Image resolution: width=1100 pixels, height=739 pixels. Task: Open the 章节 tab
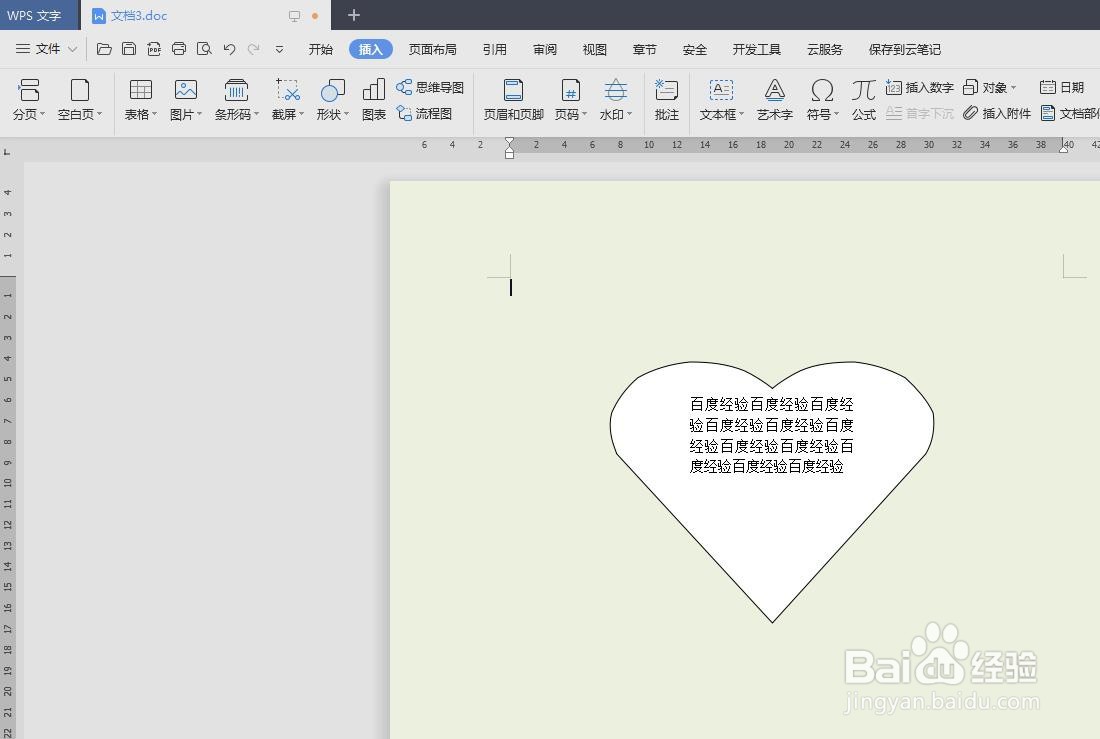(644, 49)
